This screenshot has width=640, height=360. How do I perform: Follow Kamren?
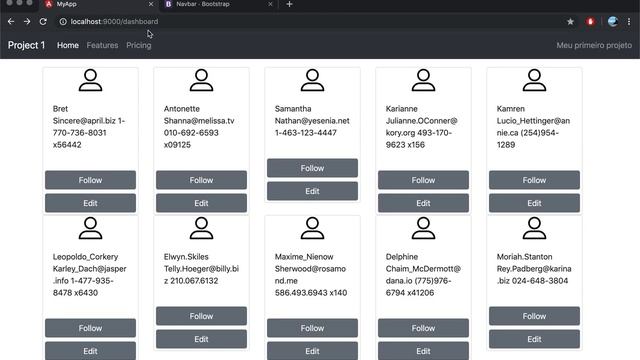tap(534, 180)
